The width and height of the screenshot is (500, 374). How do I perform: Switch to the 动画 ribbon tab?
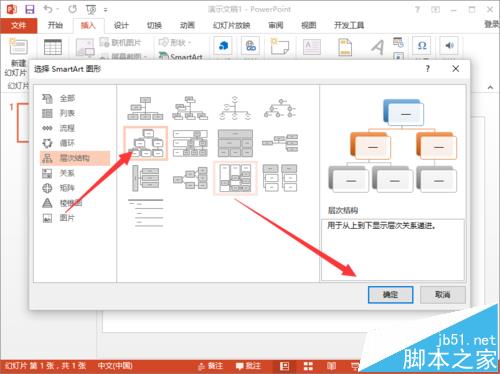coord(187,25)
